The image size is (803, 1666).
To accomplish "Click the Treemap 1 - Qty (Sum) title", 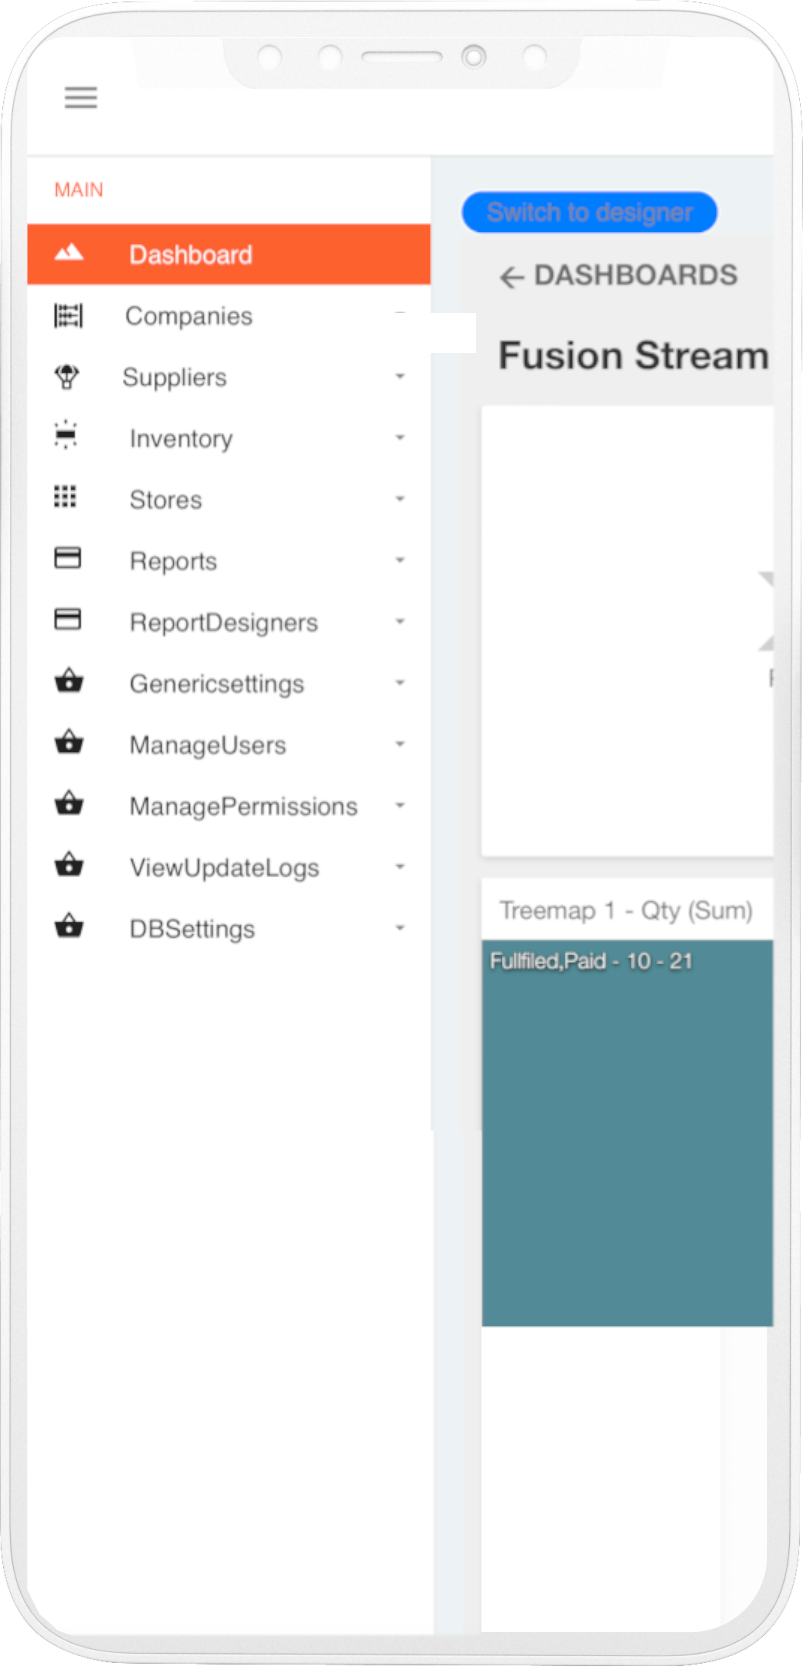I will pos(626,910).
